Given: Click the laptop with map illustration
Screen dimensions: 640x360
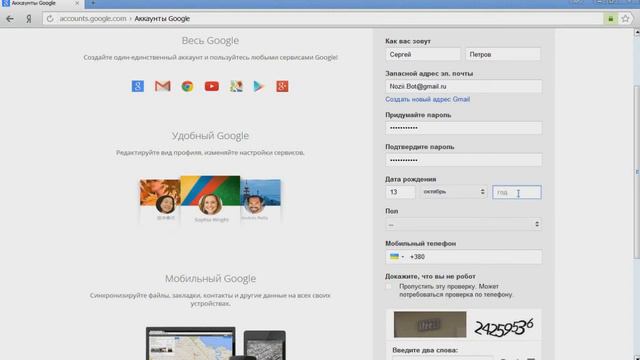Looking at the screenshot, I should (191, 344).
